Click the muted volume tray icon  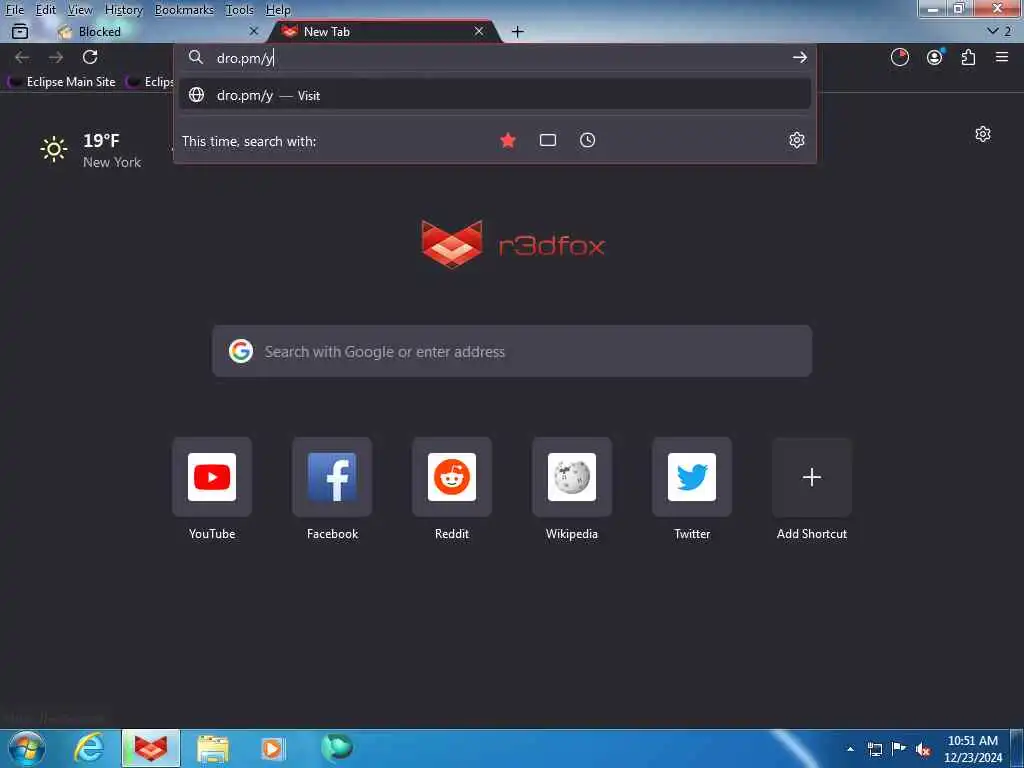(x=923, y=750)
